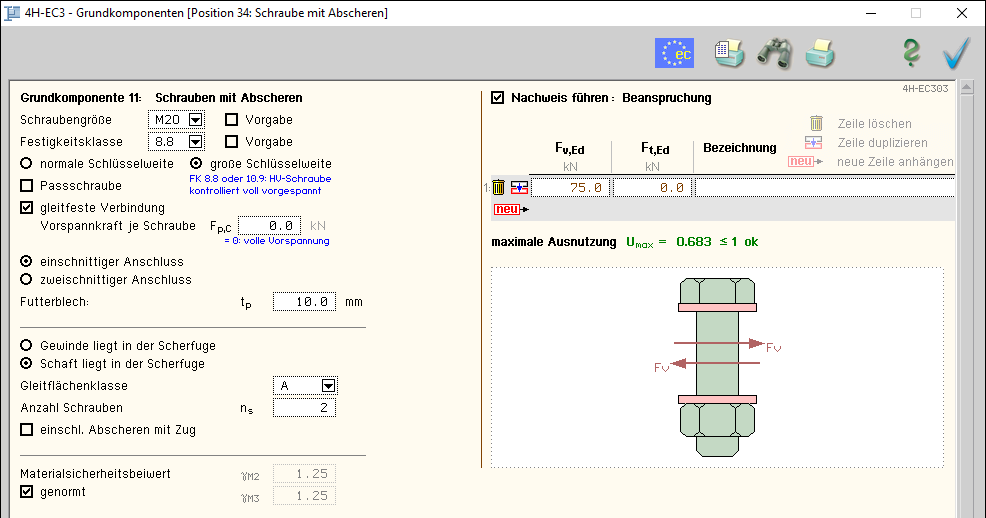Delete row 1 using trash icon
Image resolution: width=986 pixels, height=518 pixels.
pyautogui.click(x=499, y=187)
